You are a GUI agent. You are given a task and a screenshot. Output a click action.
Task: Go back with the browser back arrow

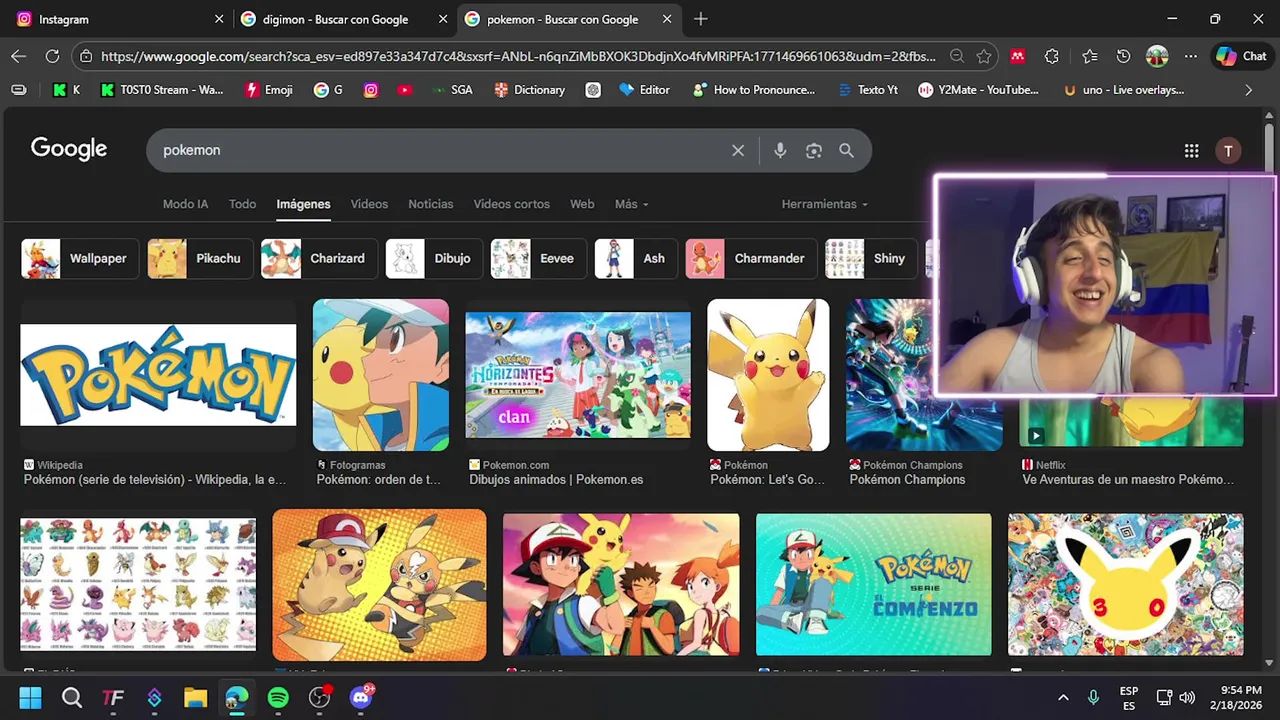click(x=18, y=56)
